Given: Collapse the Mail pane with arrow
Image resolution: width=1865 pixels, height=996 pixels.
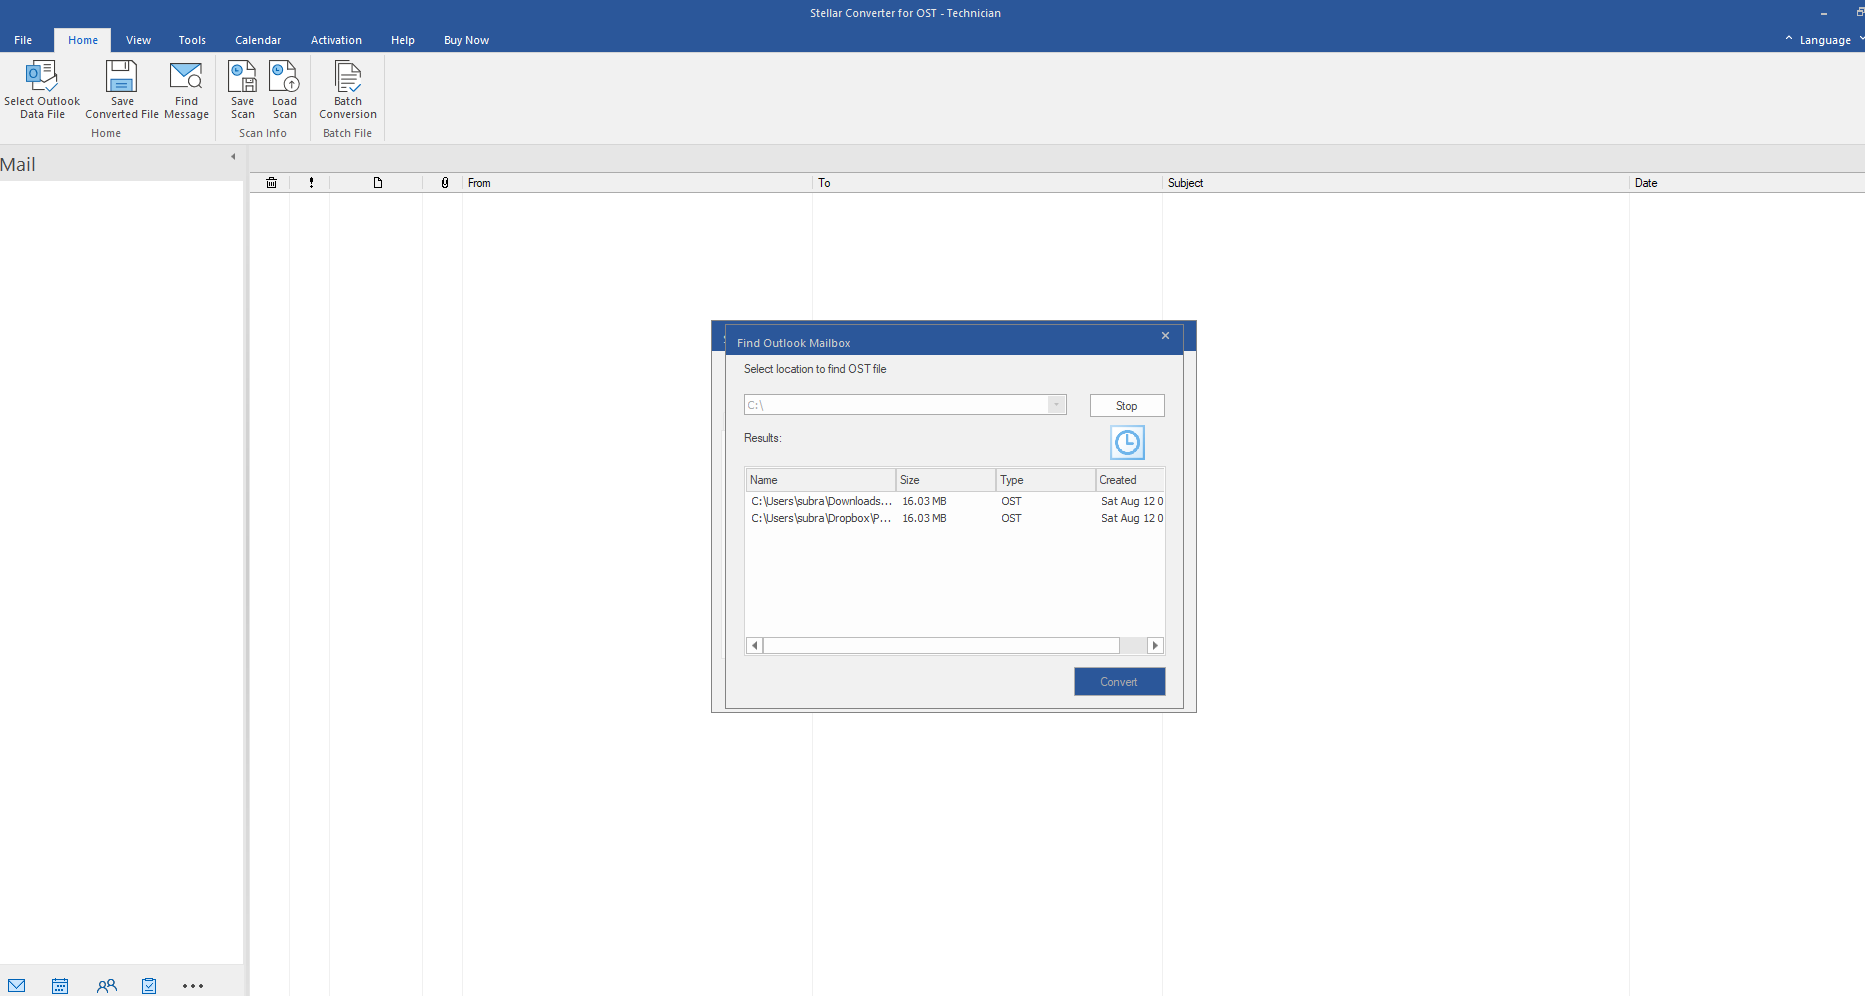Looking at the screenshot, I should (x=233, y=156).
